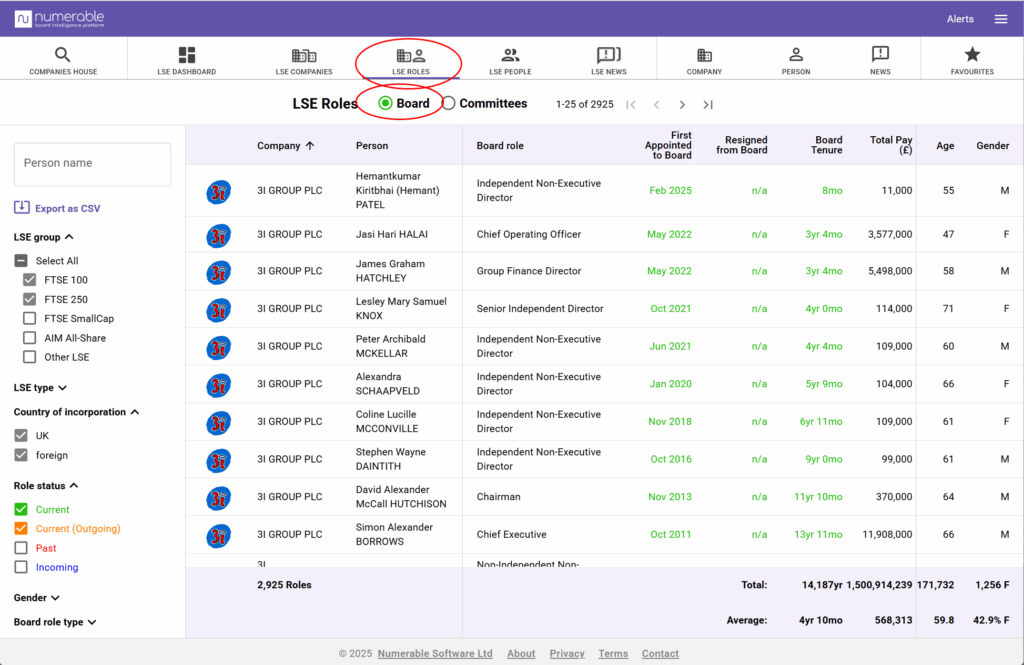Enable the FTSE SmallCap checkbox

click(x=30, y=318)
